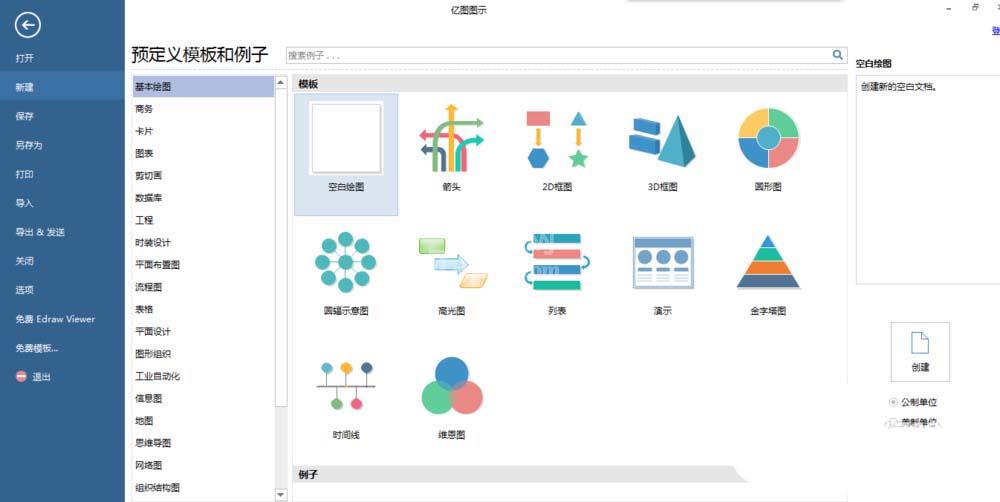Viewport: 1000px width, 502px height.
Task: Open 选项 options menu item
Action: click(25, 290)
